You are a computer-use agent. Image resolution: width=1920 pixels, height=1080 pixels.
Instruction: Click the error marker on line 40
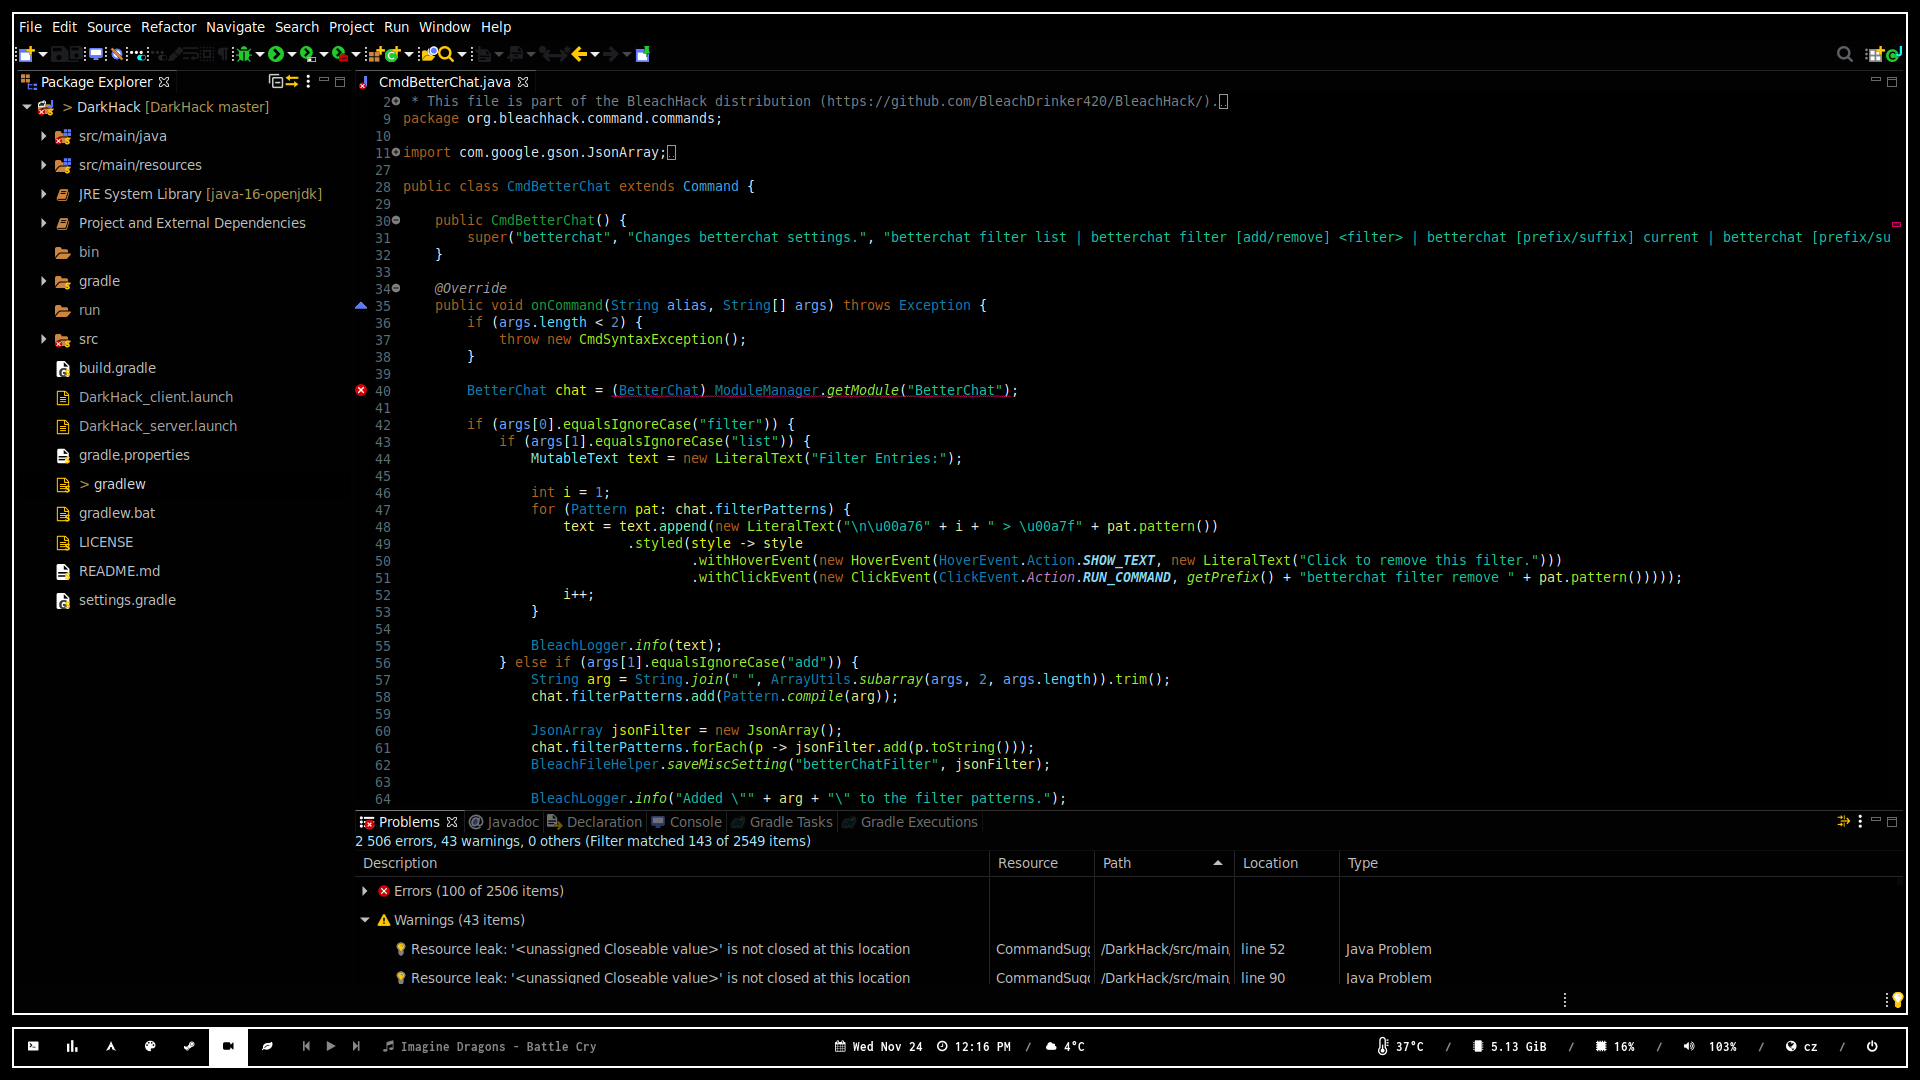pos(361,391)
